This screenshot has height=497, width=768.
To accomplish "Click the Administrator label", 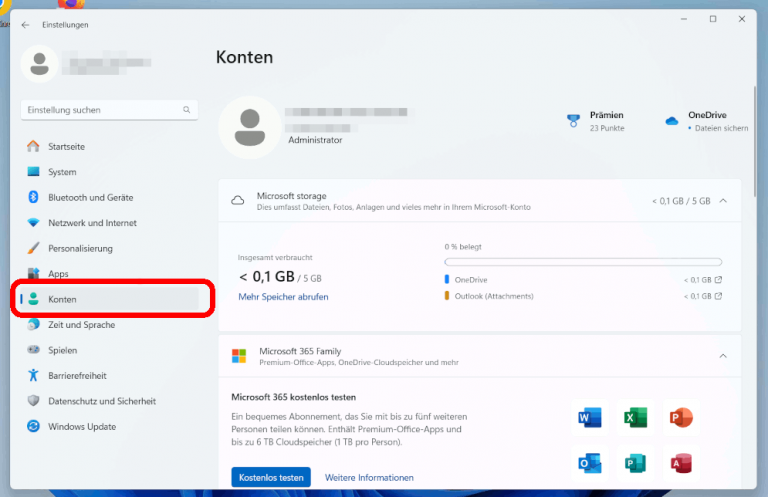I will point(315,140).
